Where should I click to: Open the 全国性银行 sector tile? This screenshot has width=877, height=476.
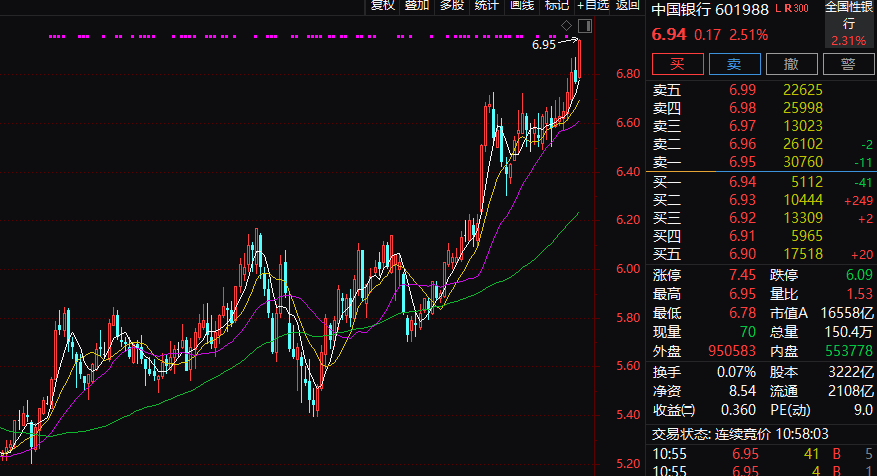tap(849, 23)
